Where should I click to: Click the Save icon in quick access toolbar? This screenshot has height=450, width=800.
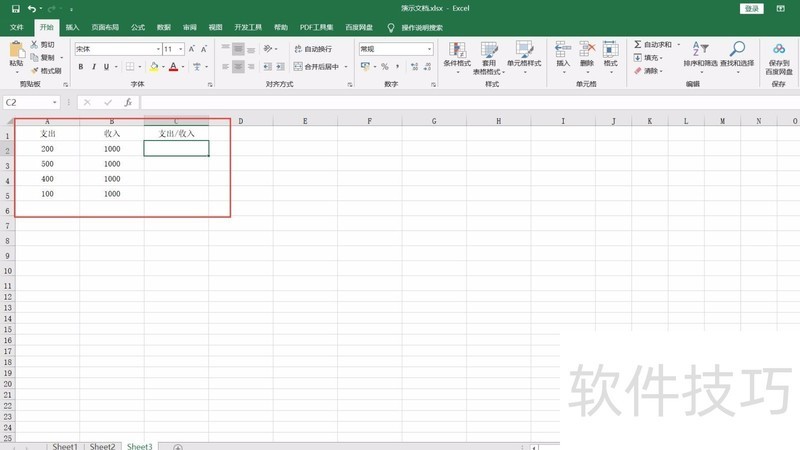pos(15,8)
